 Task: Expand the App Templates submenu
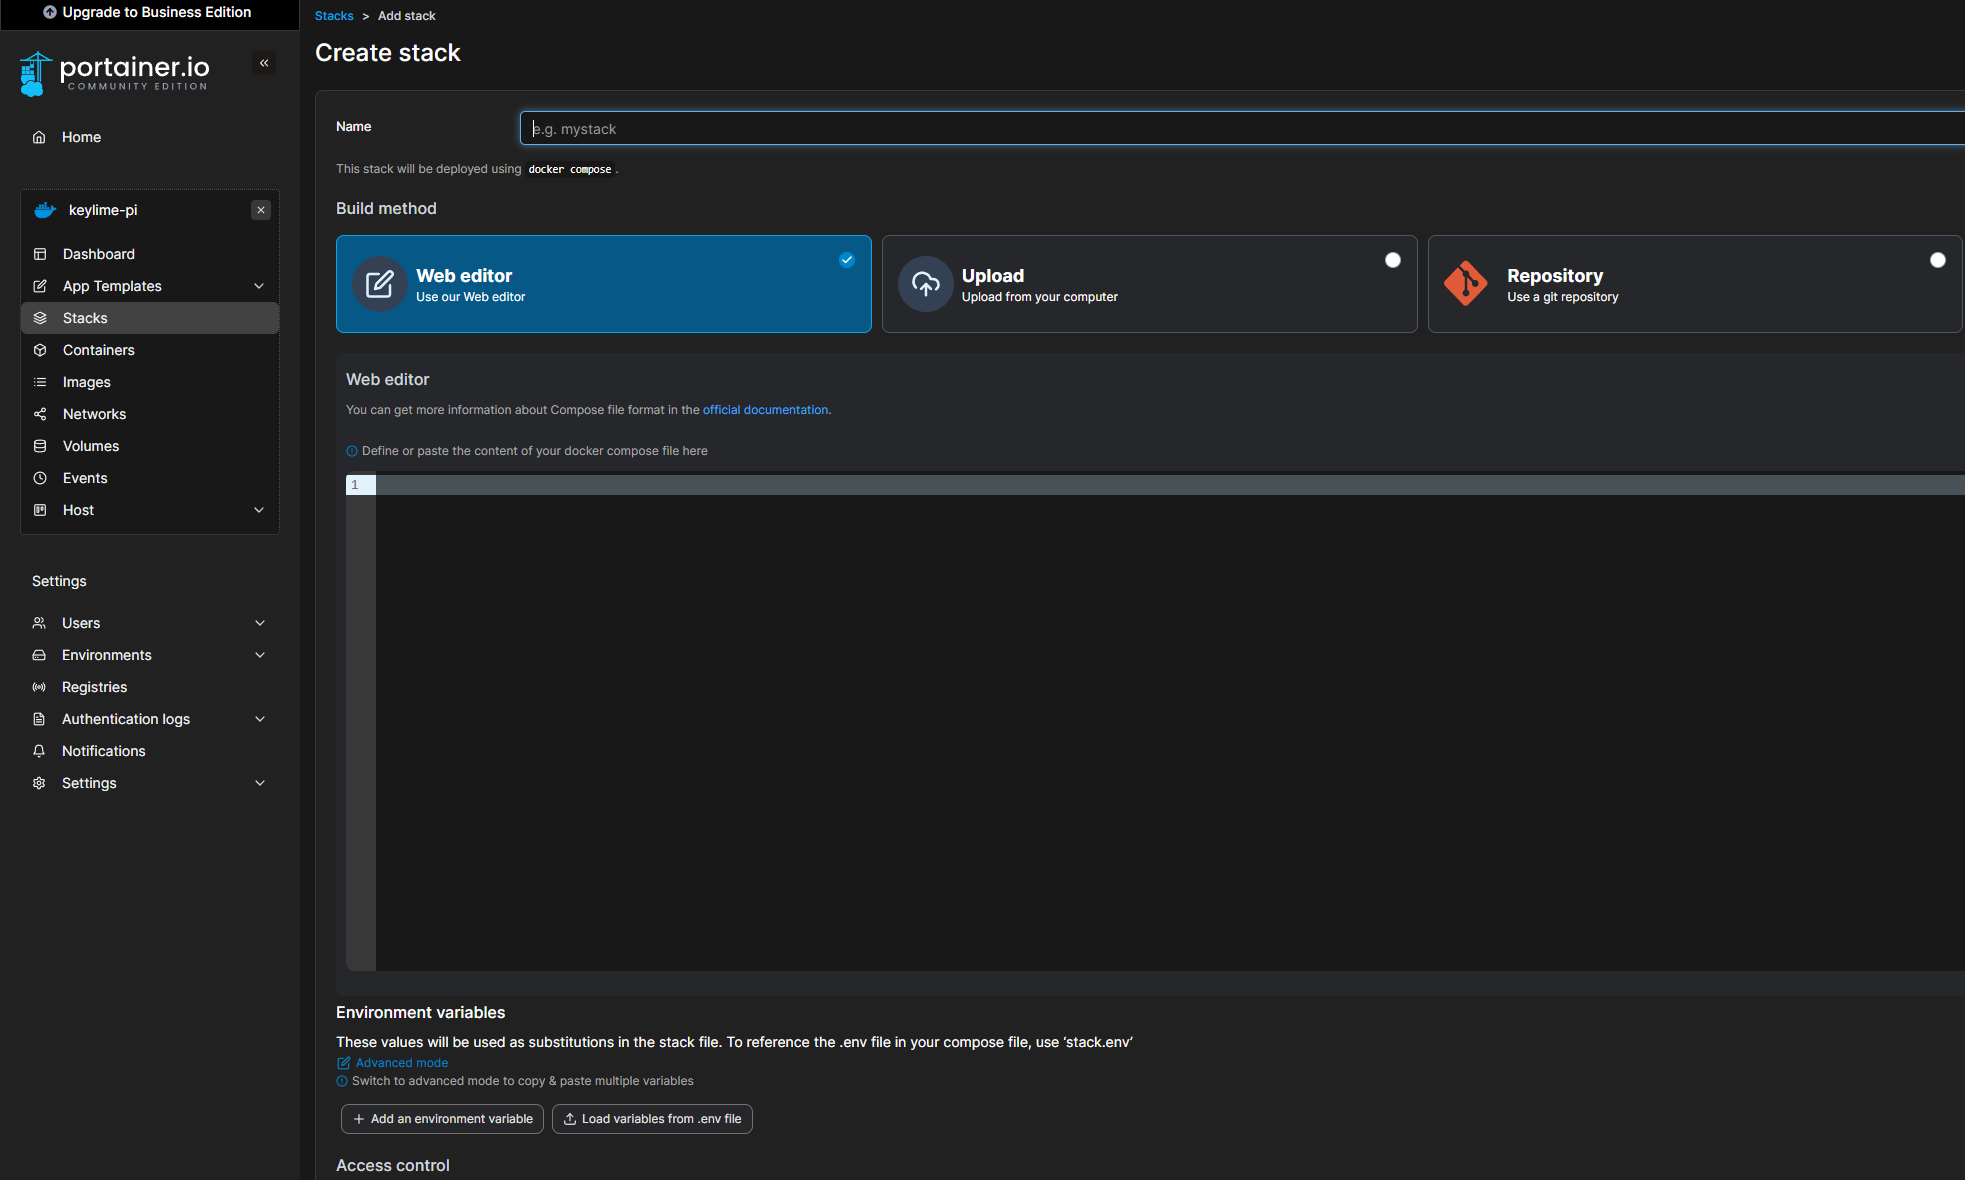coord(259,286)
